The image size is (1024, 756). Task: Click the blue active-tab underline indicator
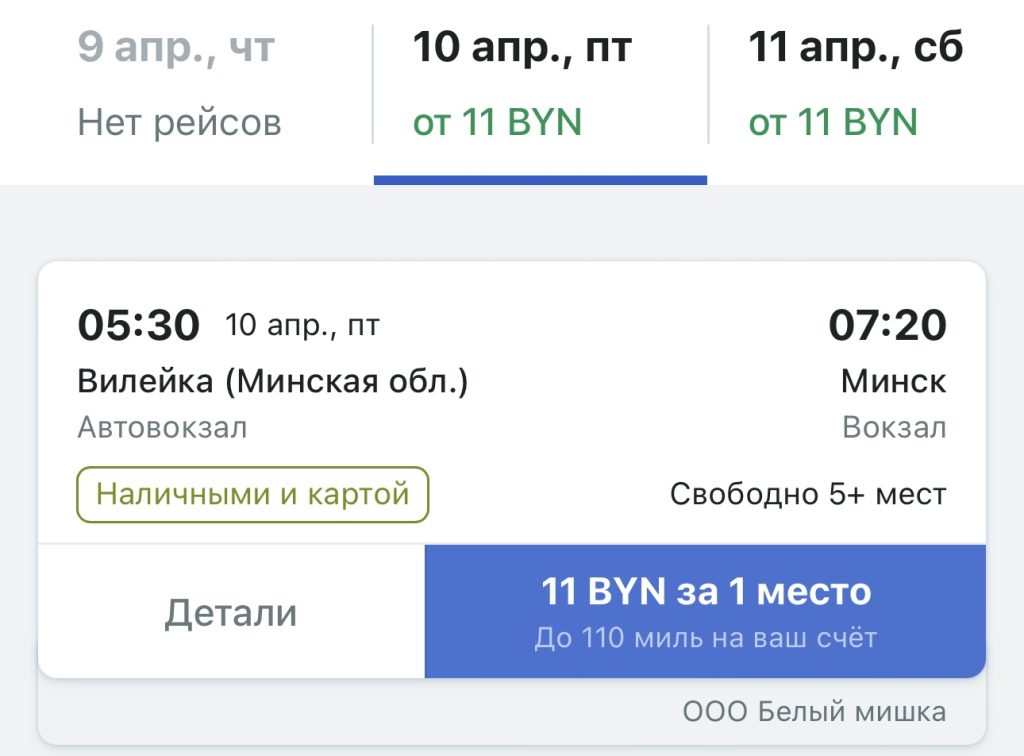540,180
